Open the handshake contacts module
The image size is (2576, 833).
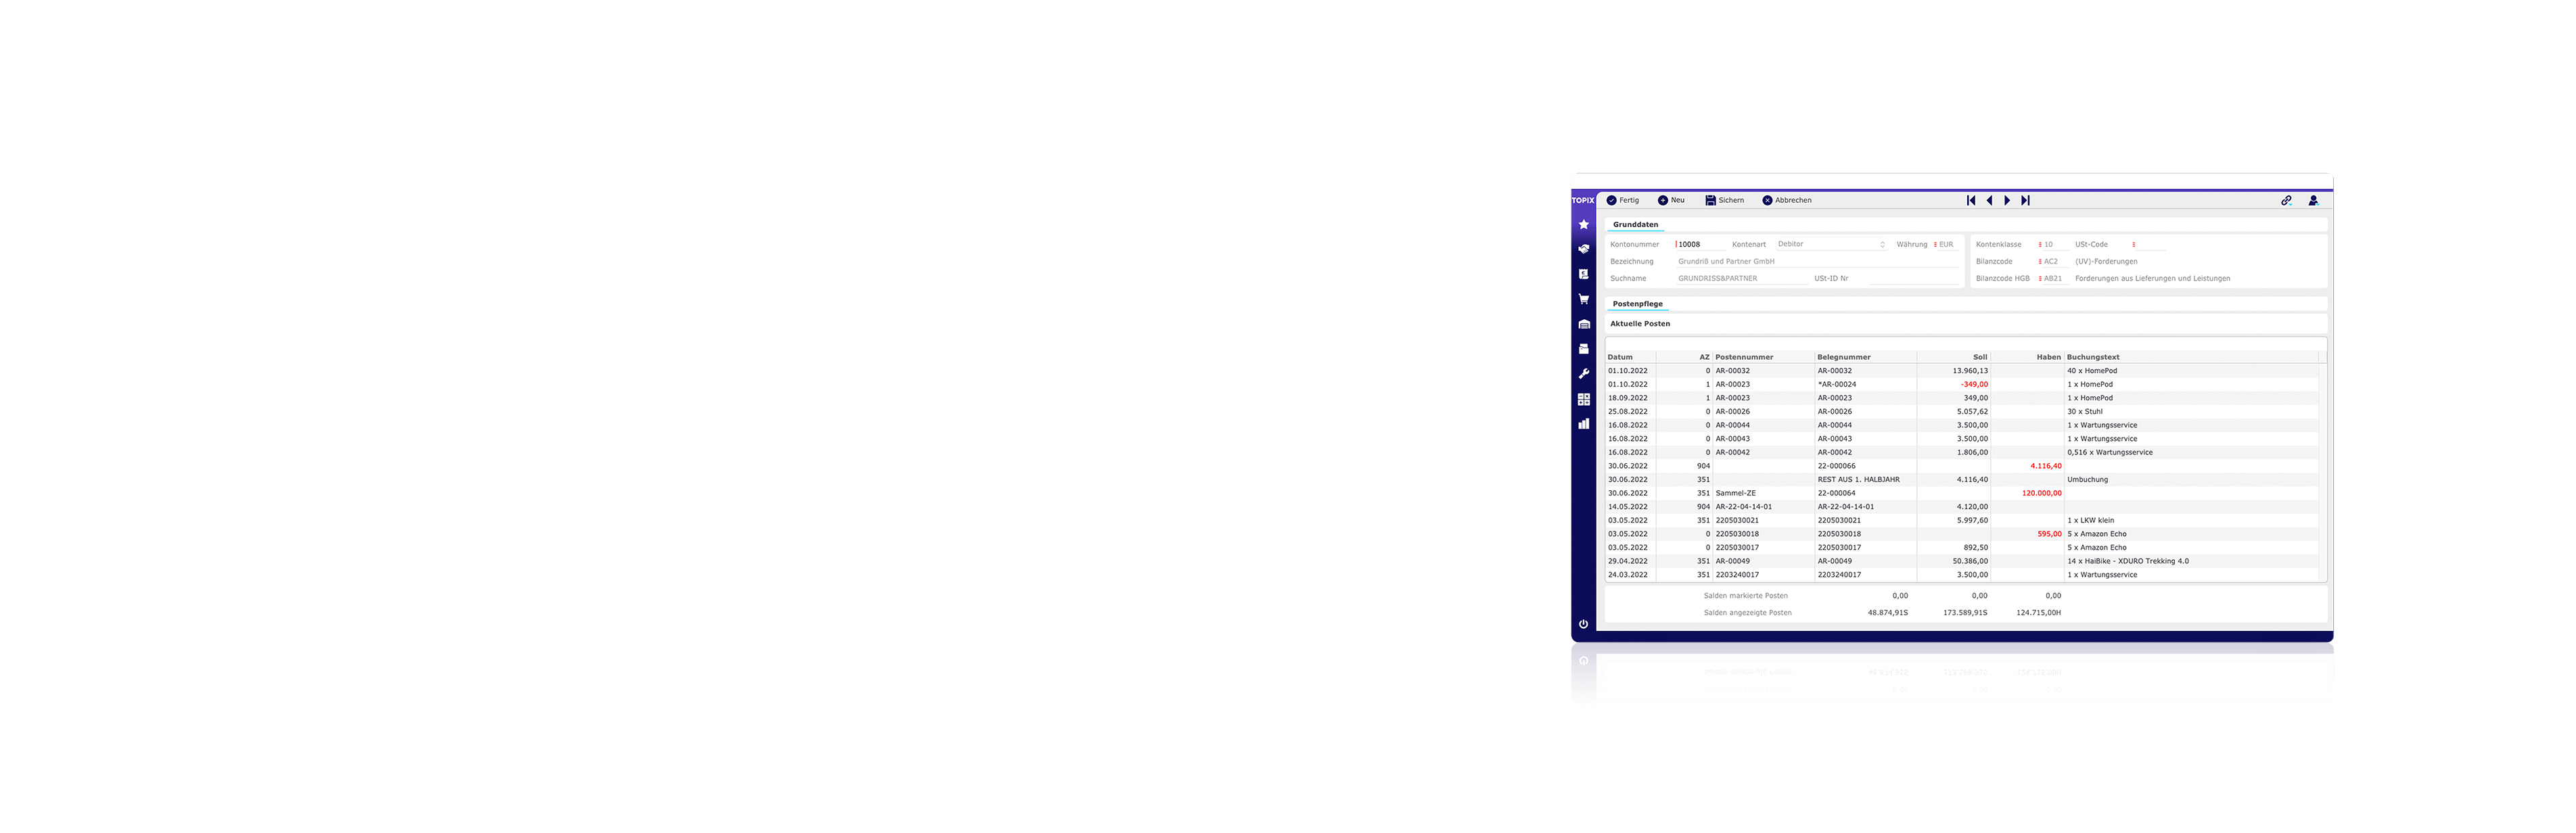(x=1583, y=249)
